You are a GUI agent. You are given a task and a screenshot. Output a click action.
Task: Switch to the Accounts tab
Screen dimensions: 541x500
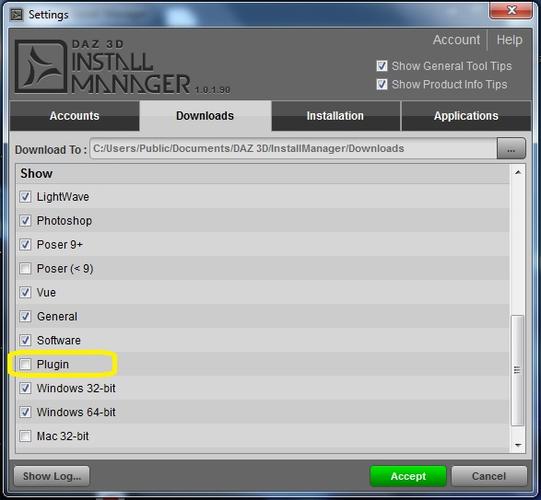click(x=75, y=116)
